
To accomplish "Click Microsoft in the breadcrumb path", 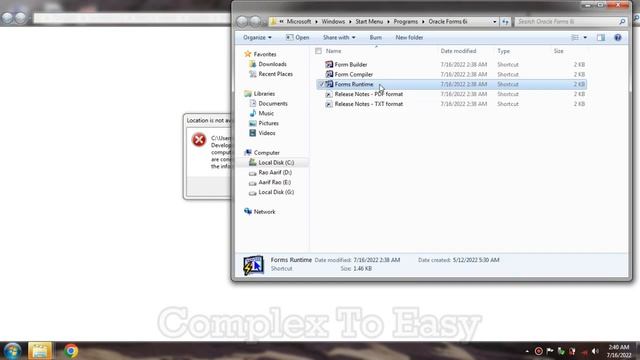I will 299,22.
